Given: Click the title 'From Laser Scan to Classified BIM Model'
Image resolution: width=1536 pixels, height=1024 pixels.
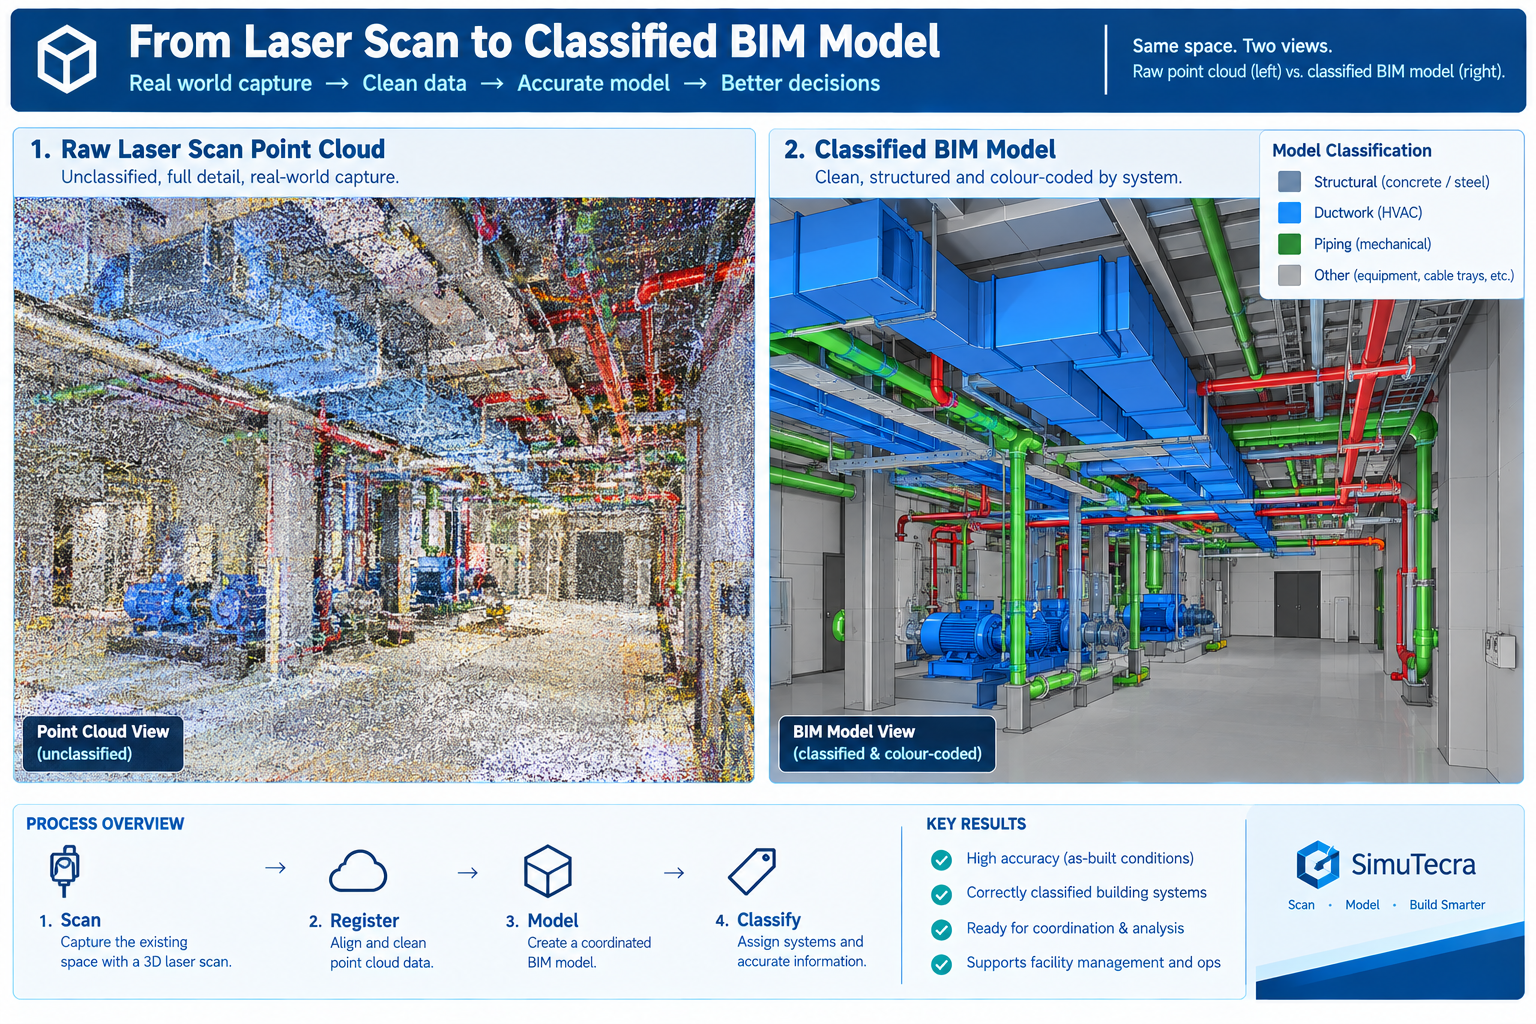Looking at the screenshot, I should (534, 42).
